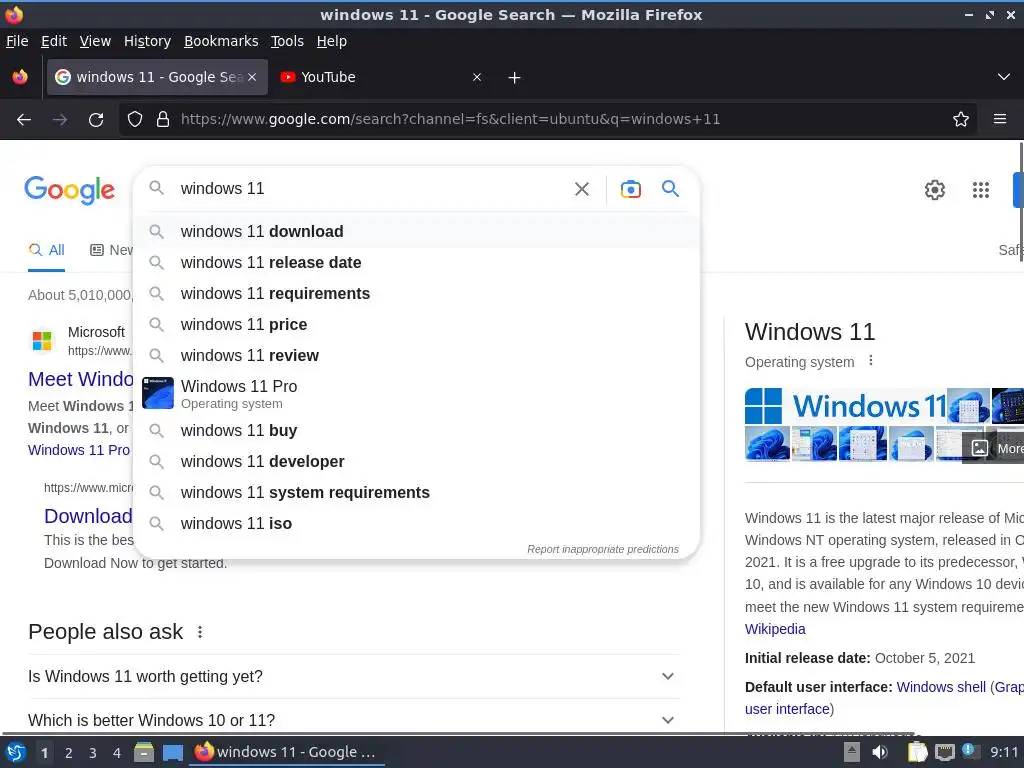This screenshot has width=1024, height=768.
Task: Open the History menu
Action: [148, 41]
